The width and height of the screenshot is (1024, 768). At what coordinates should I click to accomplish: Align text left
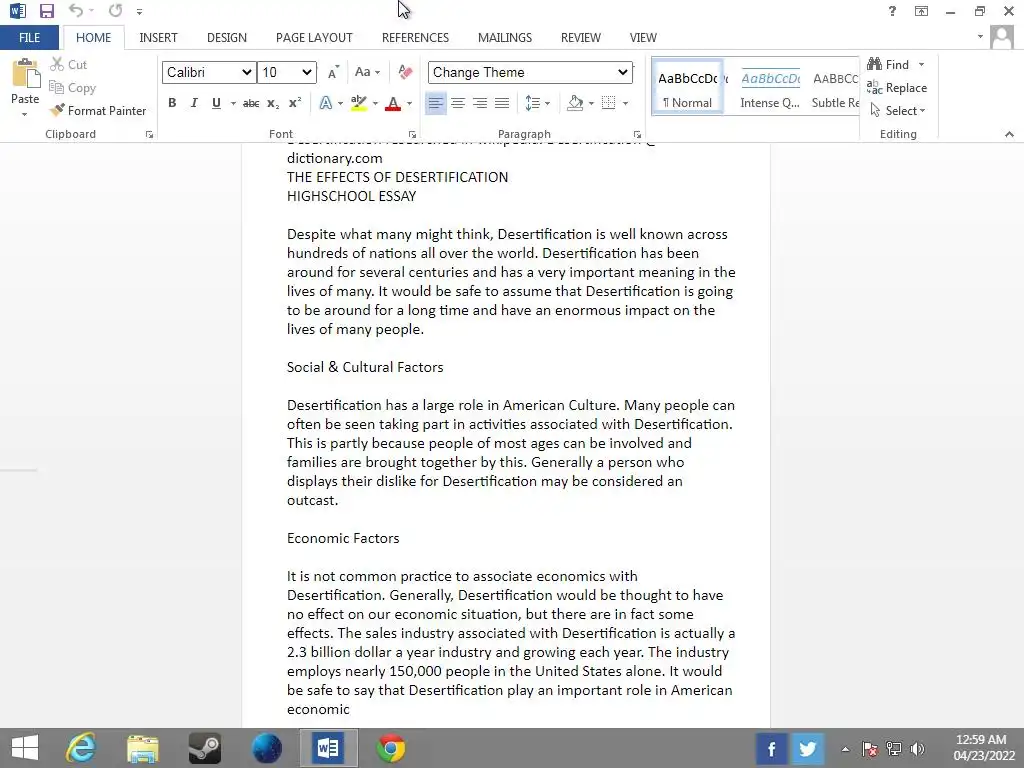[436, 103]
